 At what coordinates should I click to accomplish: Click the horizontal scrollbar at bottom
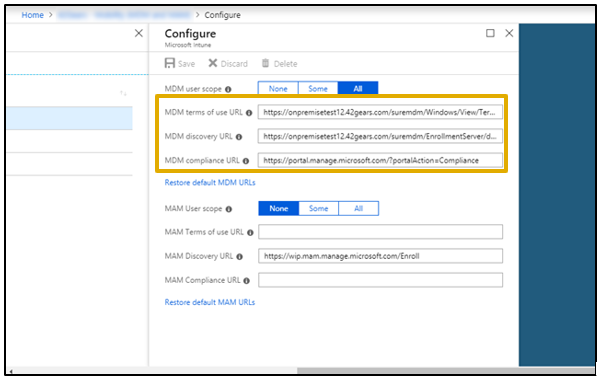(446, 371)
